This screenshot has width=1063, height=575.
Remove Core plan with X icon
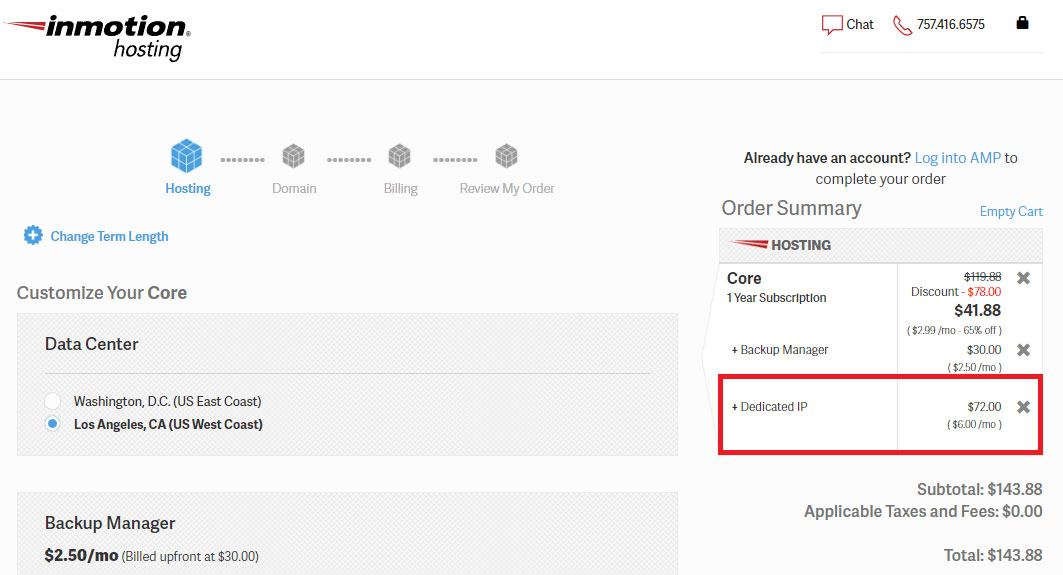pos(1024,278)
